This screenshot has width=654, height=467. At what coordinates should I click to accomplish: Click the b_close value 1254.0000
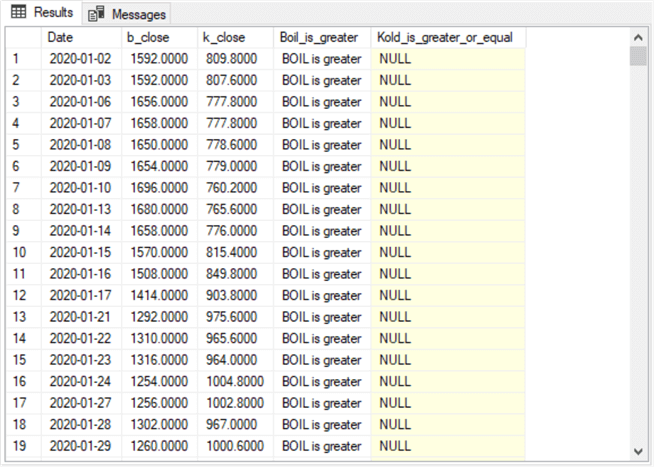pyautogui.click(x=159, y=382)
